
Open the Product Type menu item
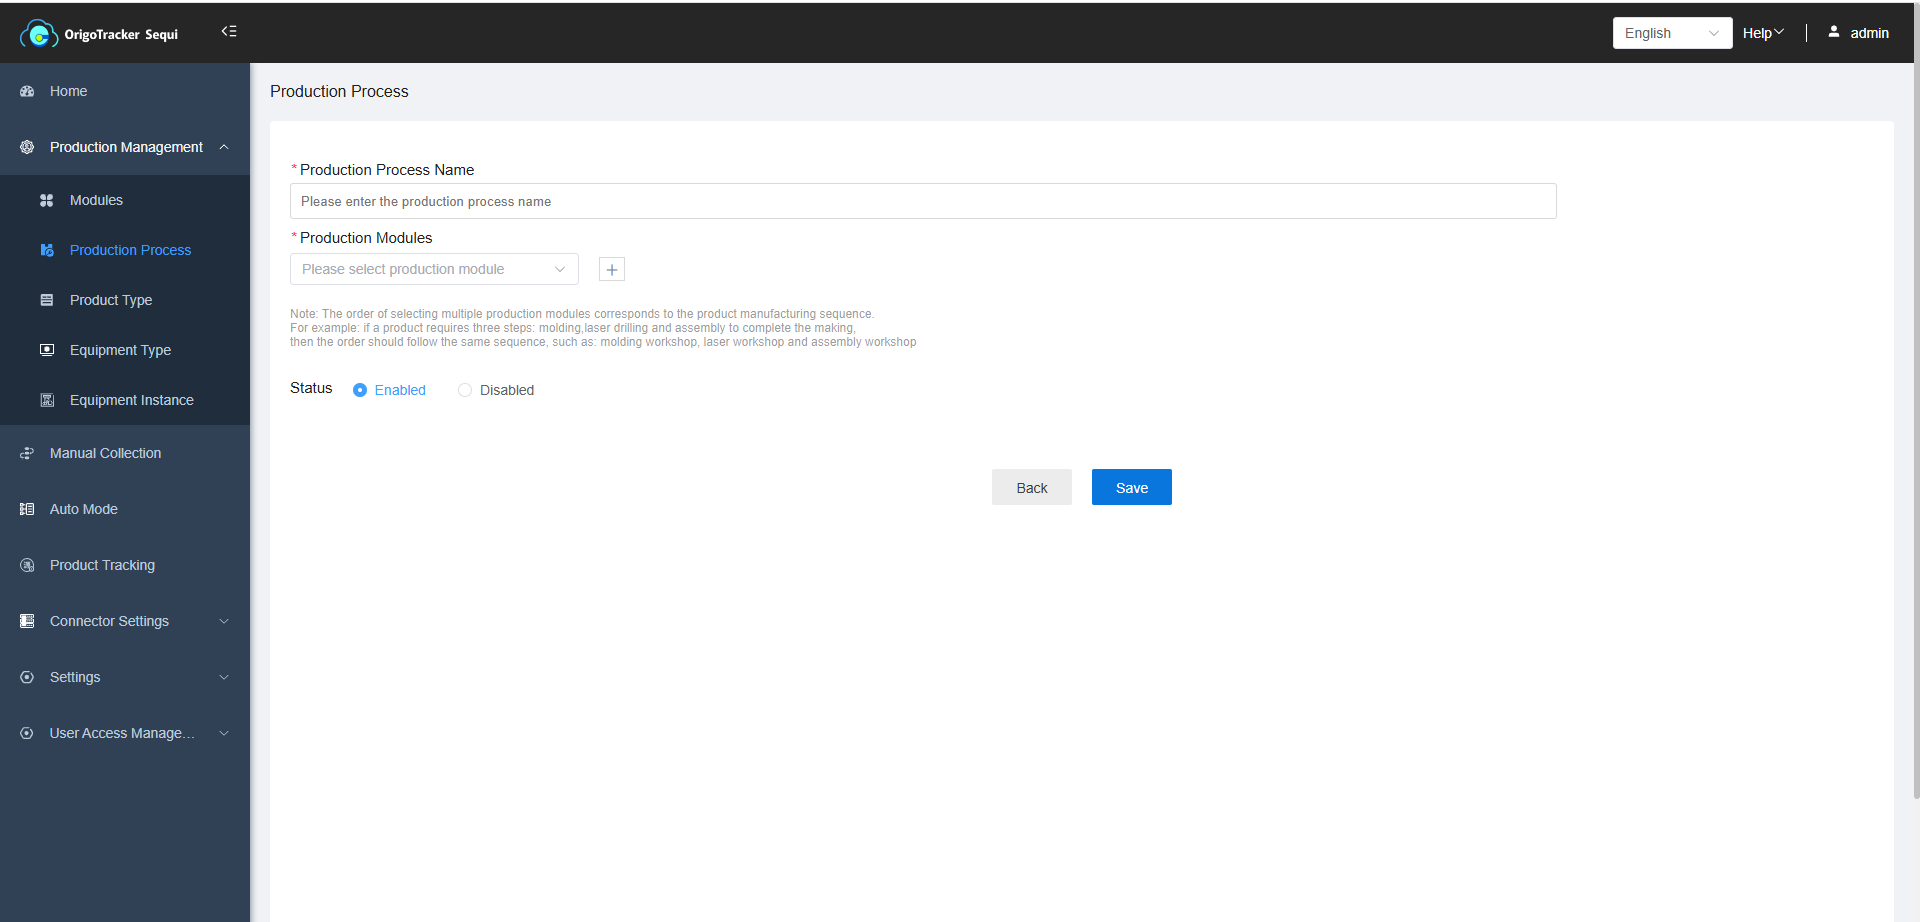(111, 300)
